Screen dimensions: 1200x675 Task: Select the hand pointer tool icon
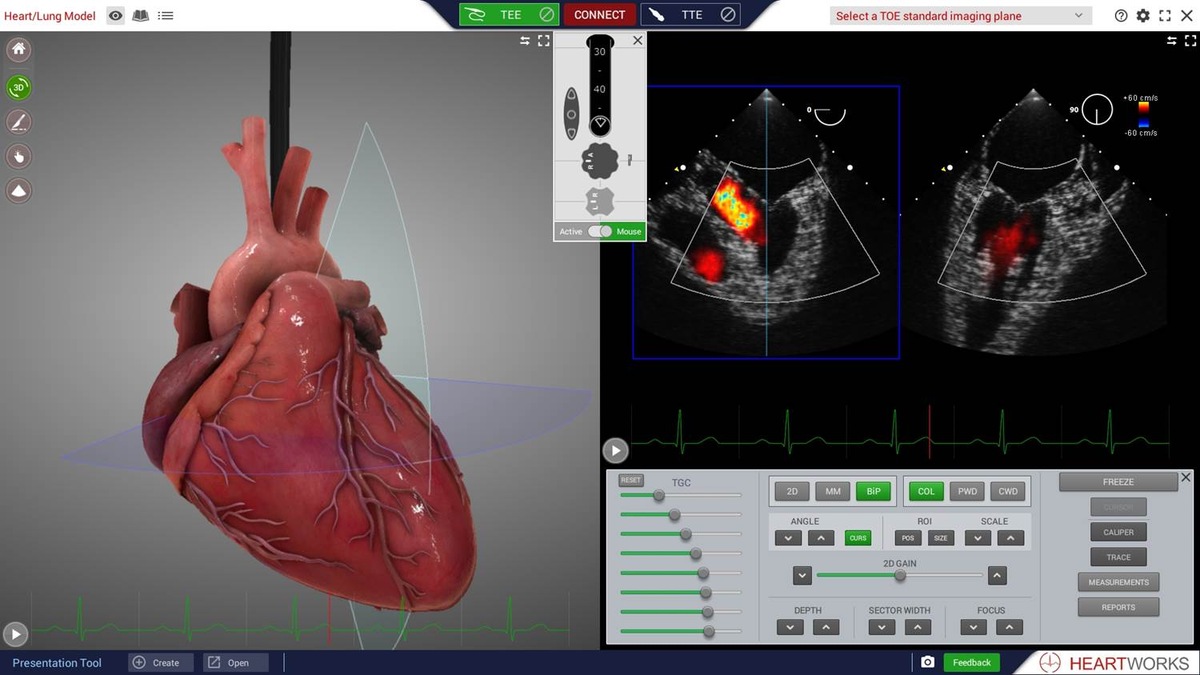pos(18,155)
